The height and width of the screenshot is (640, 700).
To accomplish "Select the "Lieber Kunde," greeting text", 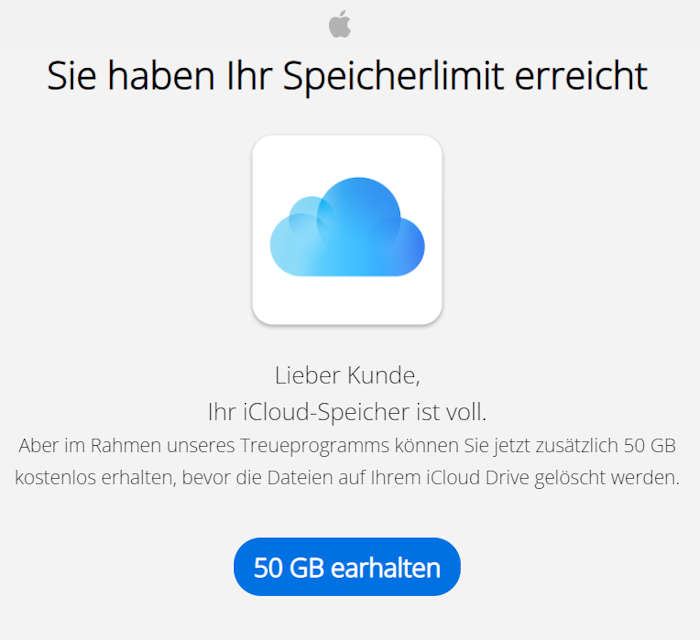I will pos(347,376).
